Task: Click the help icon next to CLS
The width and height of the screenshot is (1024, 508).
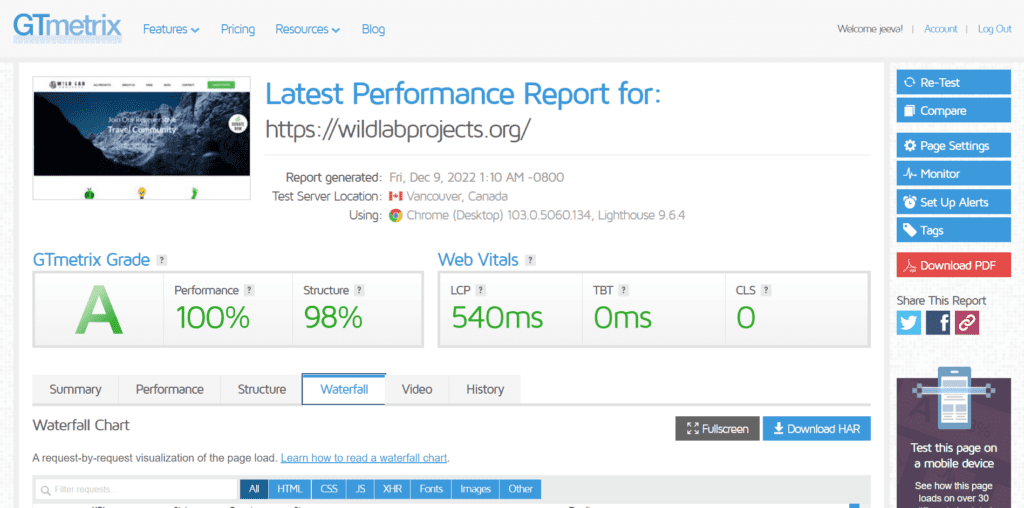Action: tap(766, 291)
